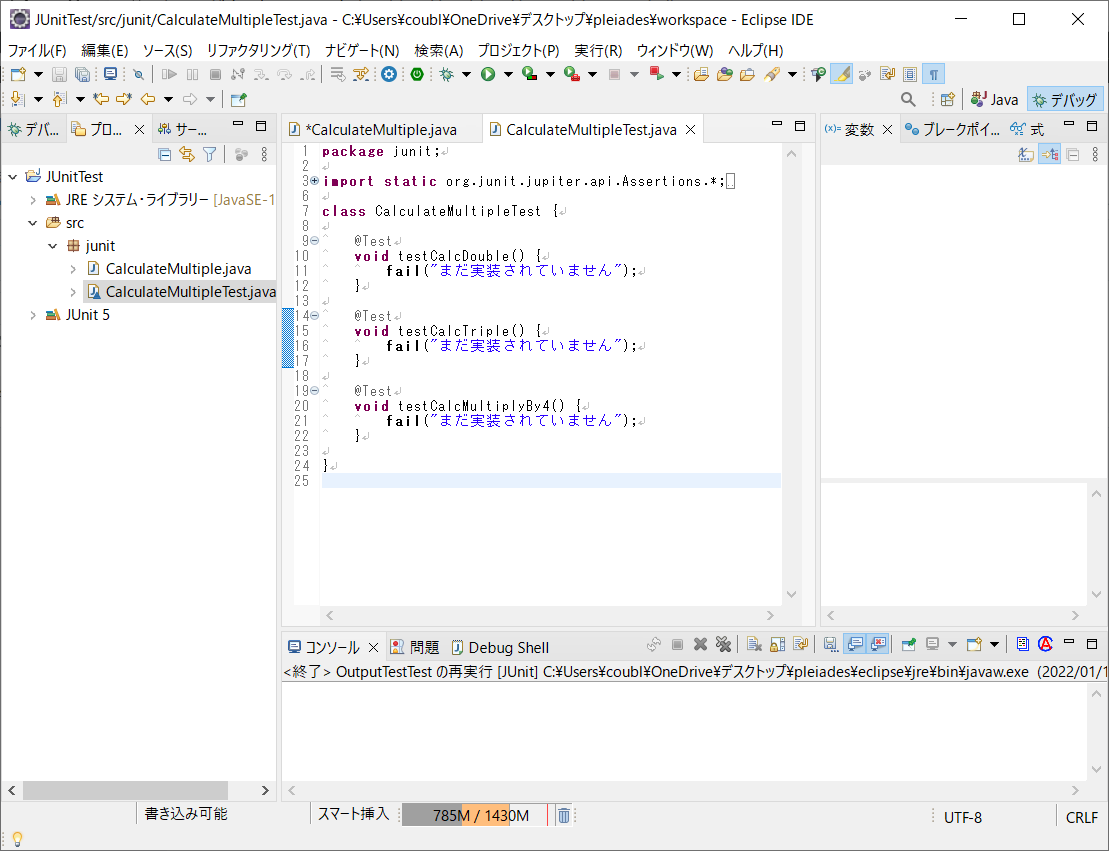1109x851 pixels.
Task: Toggle Show Console on Standard Out
Action: [x=855, y=644]
